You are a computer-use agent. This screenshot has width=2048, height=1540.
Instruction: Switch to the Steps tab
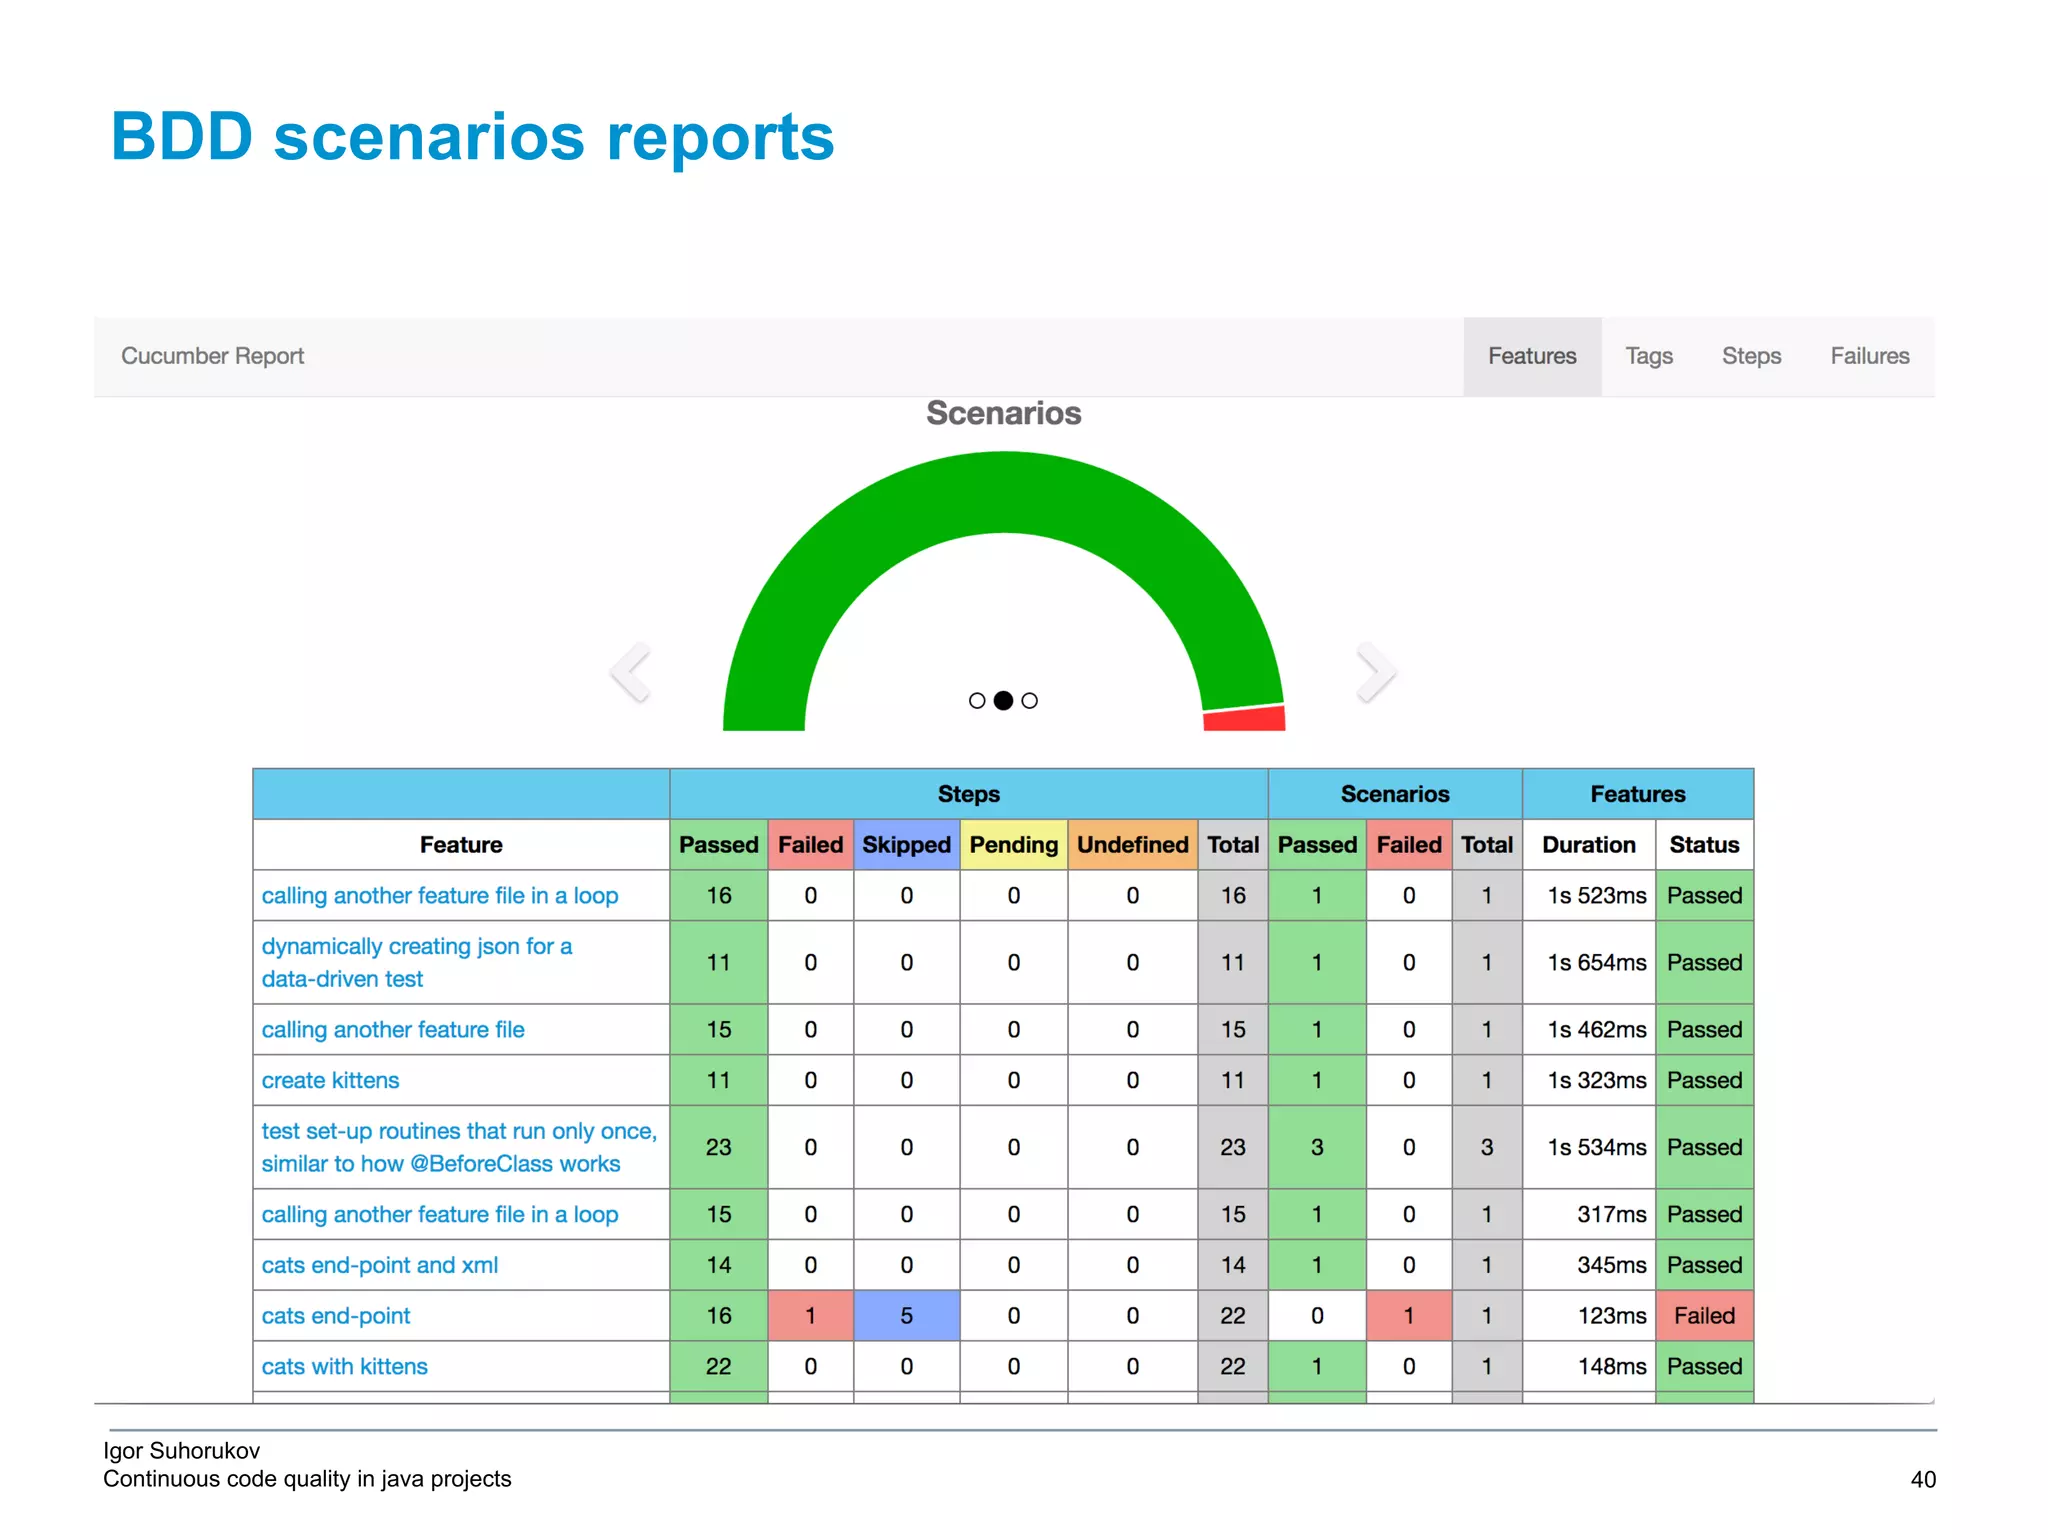(x=1751, y=356)
